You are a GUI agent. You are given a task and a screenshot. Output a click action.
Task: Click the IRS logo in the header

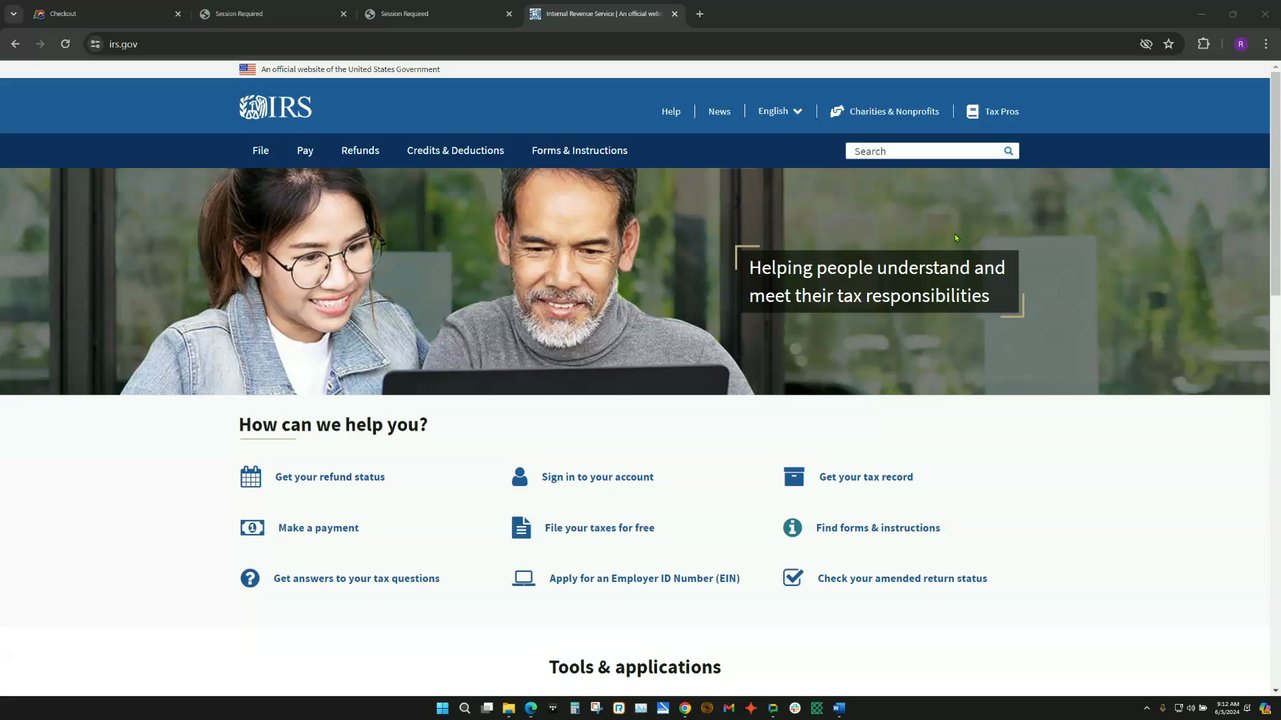point(275,107)
